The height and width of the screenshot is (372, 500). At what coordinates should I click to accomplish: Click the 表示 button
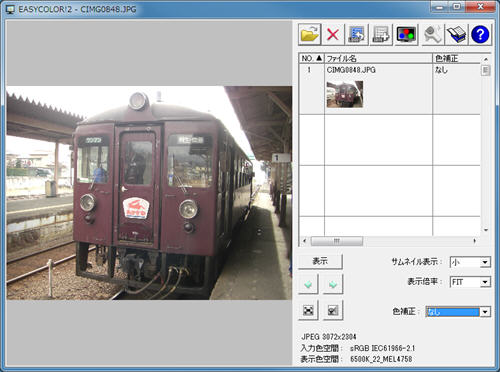click(x=320, y=262)
